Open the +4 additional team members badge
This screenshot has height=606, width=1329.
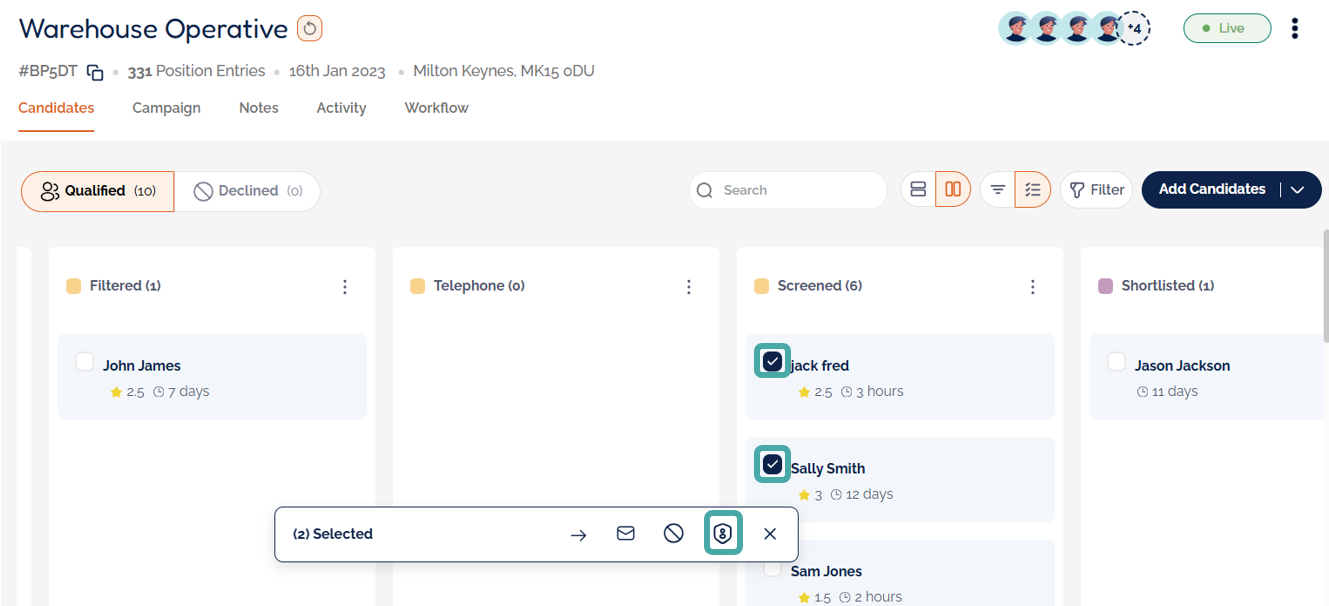tap(1133, 28)
